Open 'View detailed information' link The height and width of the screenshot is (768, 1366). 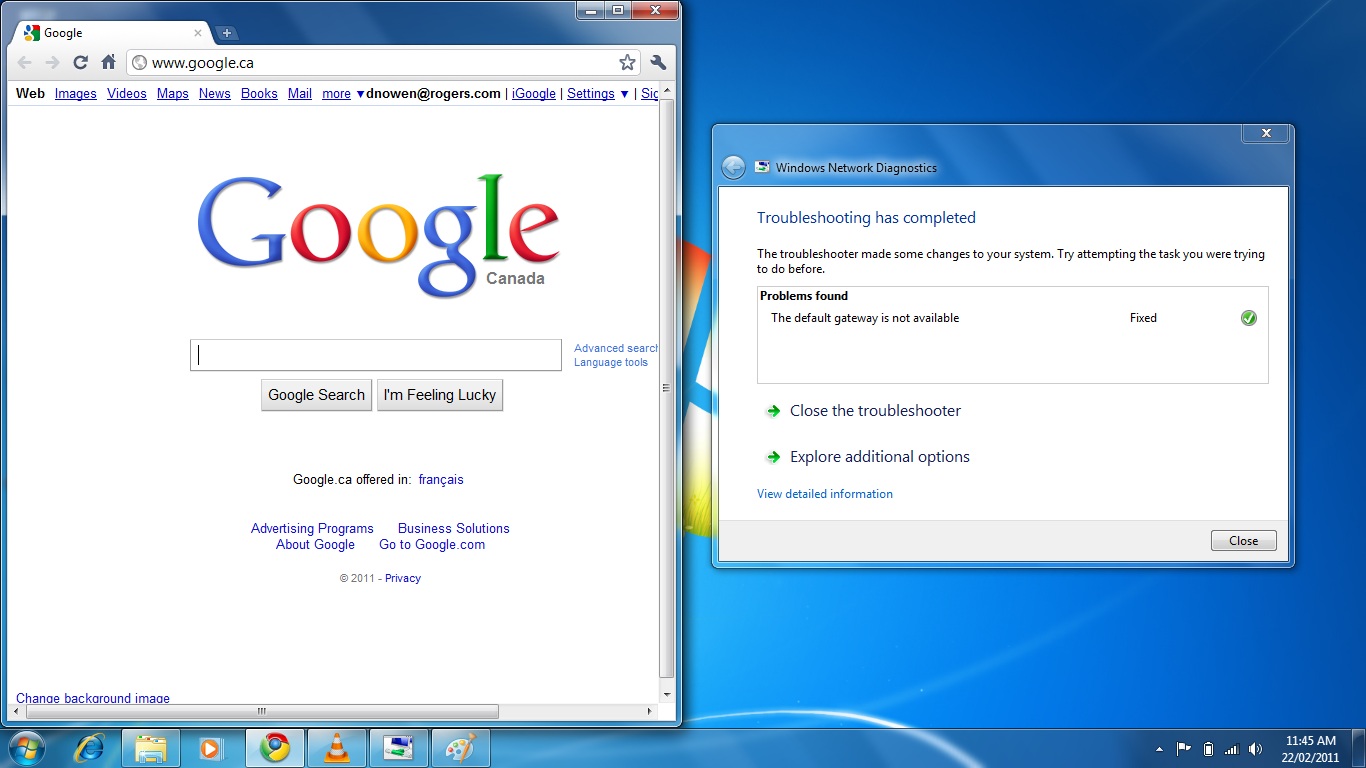click(x=825, y=494)
